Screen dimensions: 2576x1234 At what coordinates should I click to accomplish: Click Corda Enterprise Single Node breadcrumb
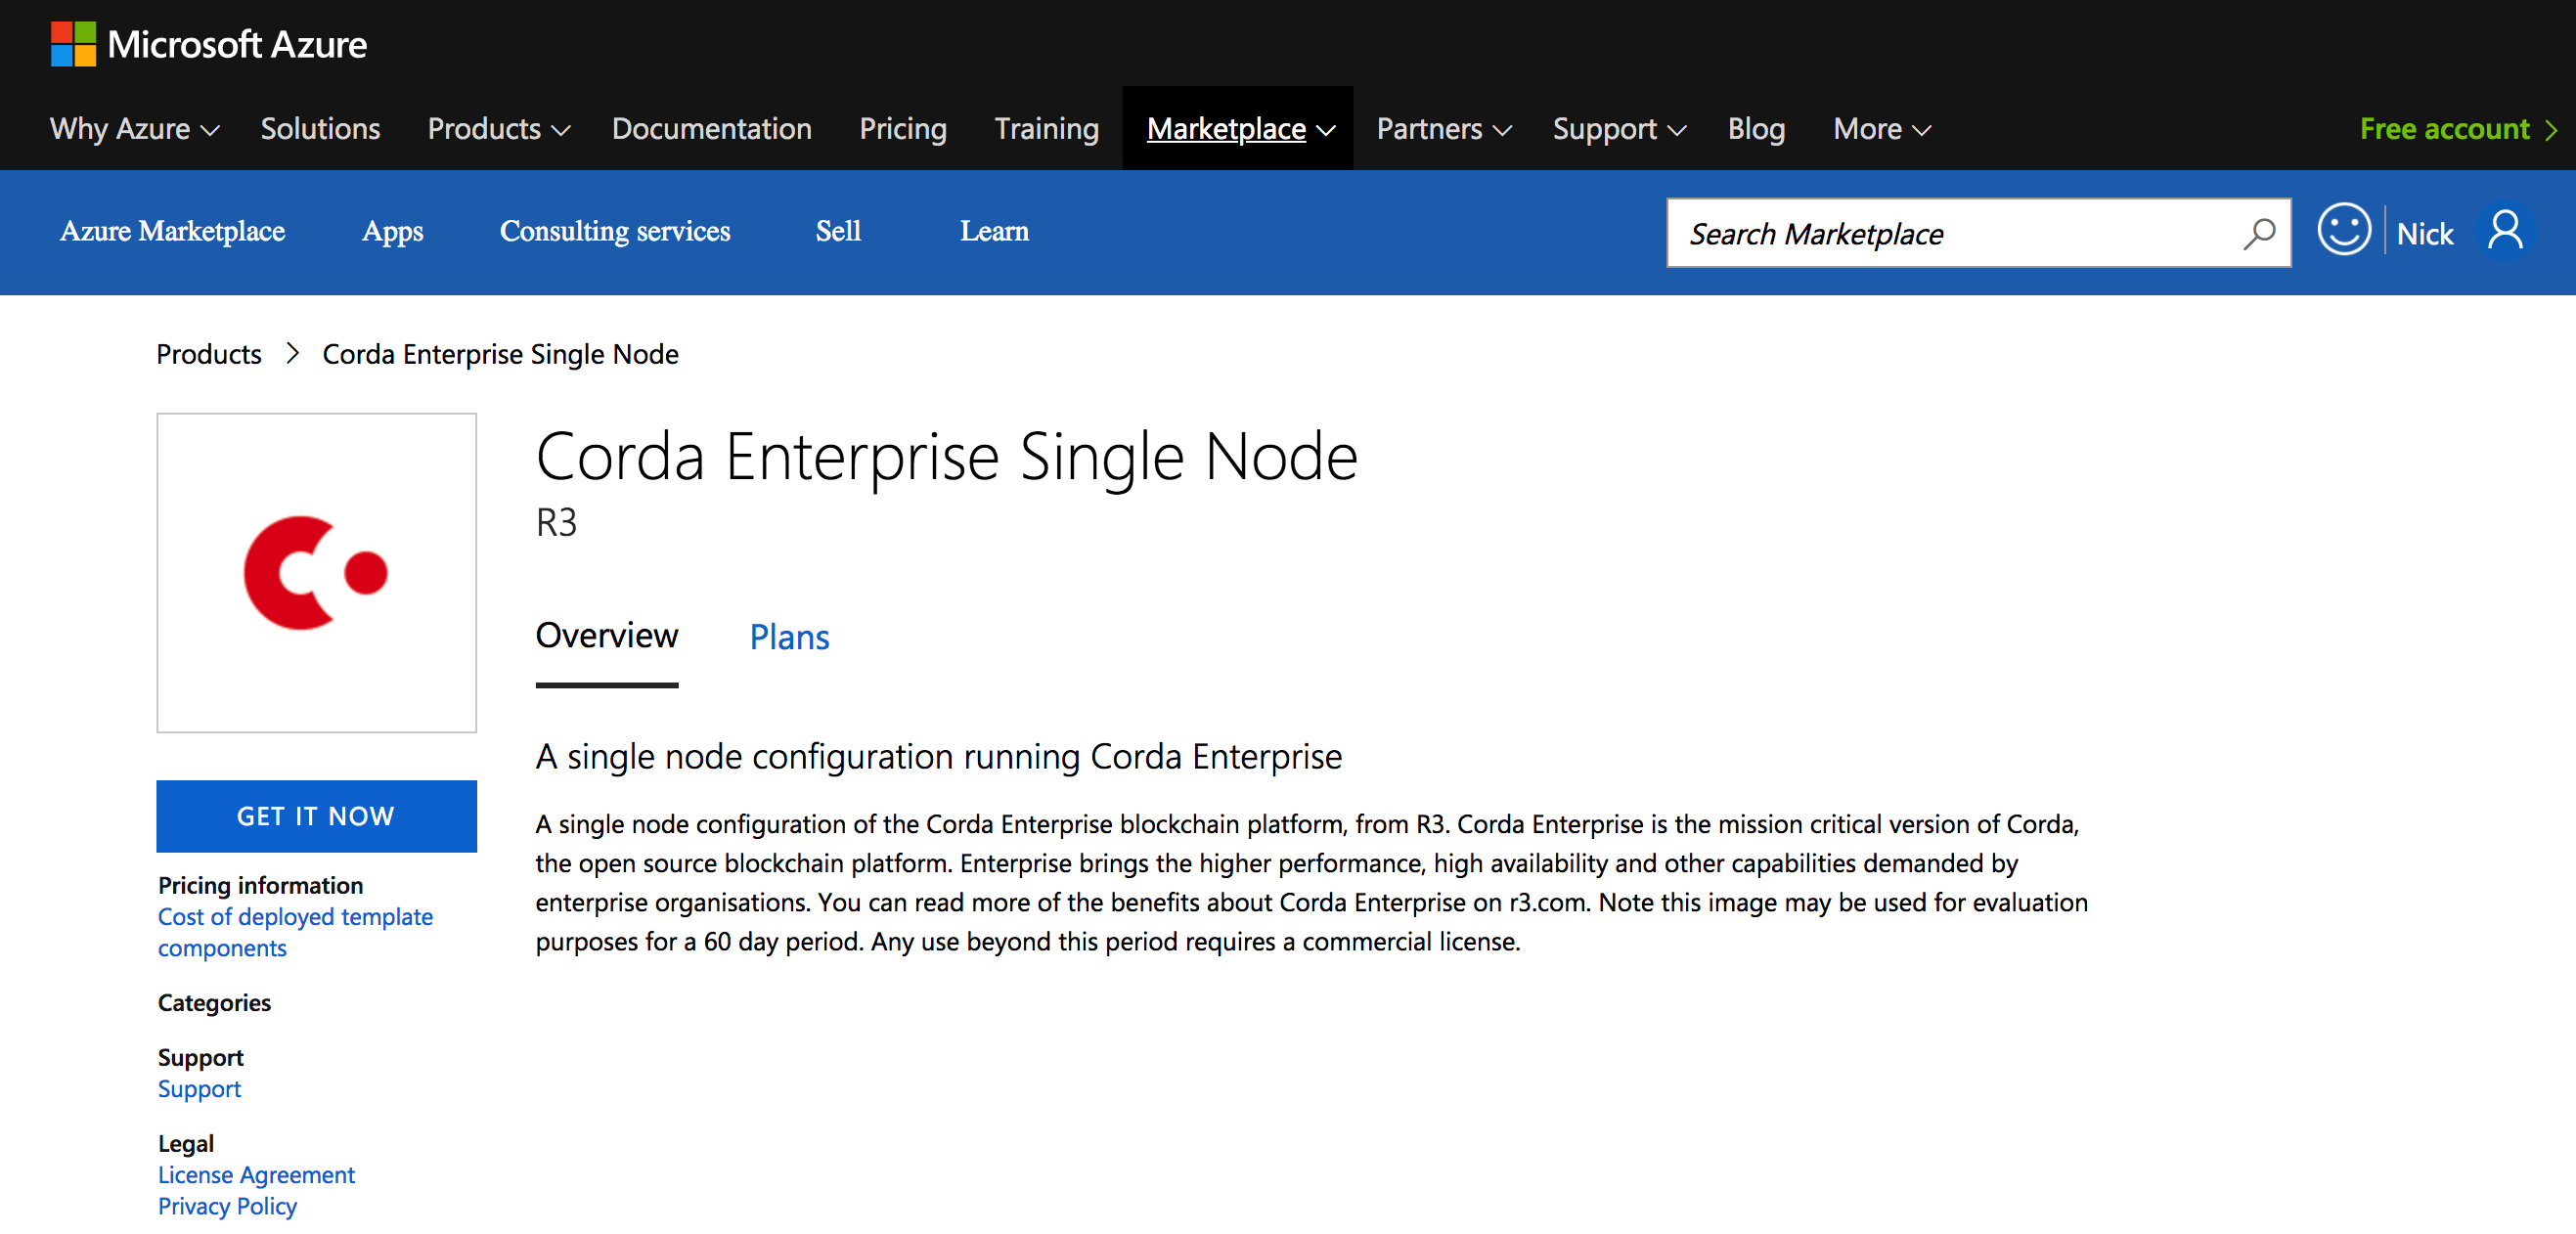(500, 354)
